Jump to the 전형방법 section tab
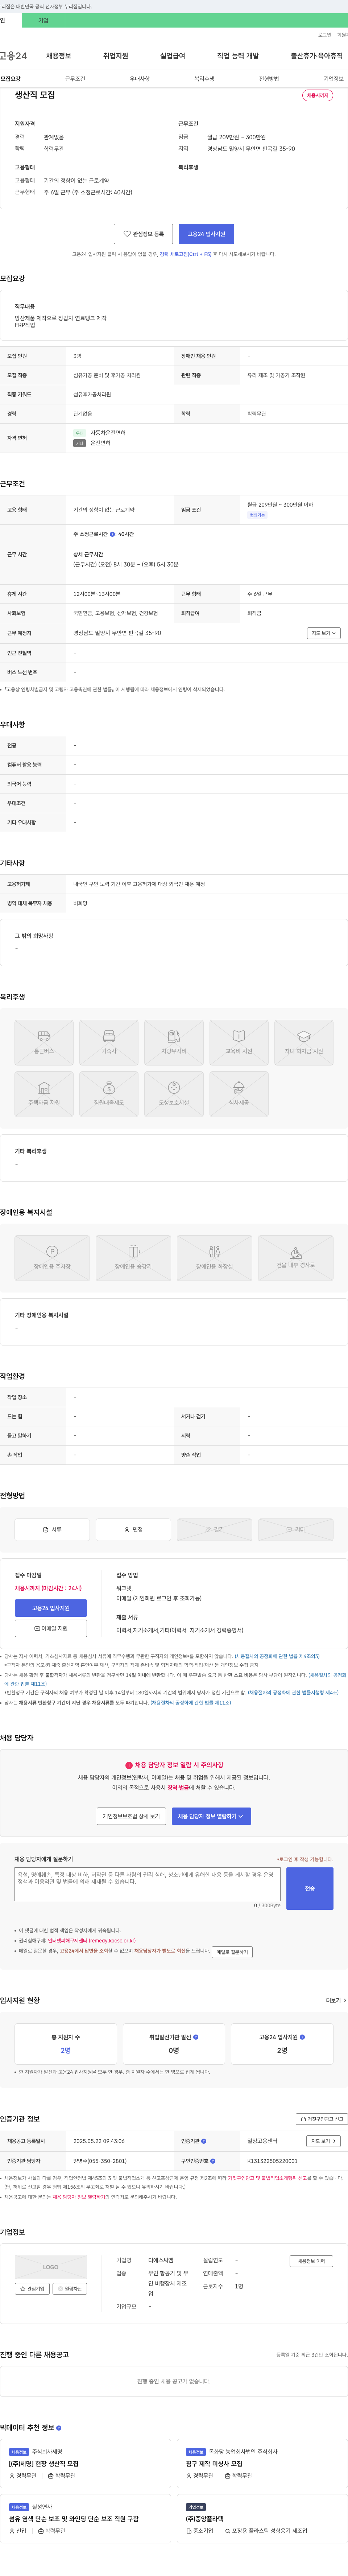Image resolution: width=348 pixels, height=2576 pixels. 269,79
